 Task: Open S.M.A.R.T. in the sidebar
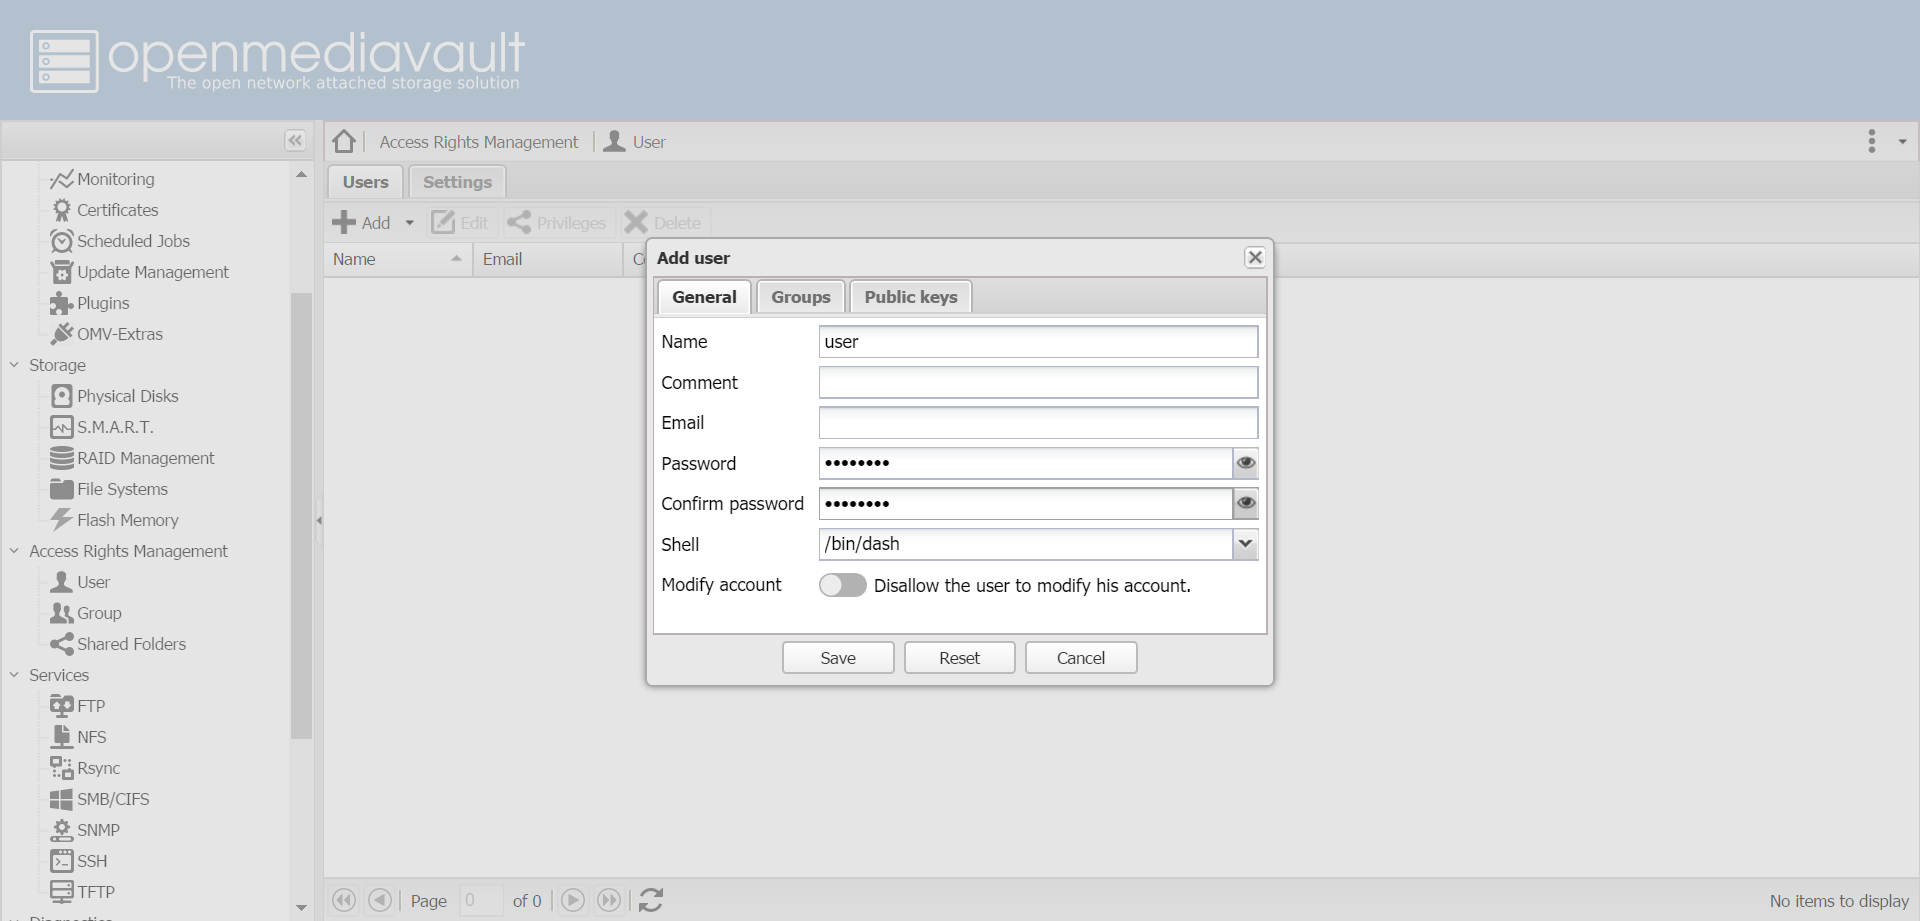coord(102,427)
